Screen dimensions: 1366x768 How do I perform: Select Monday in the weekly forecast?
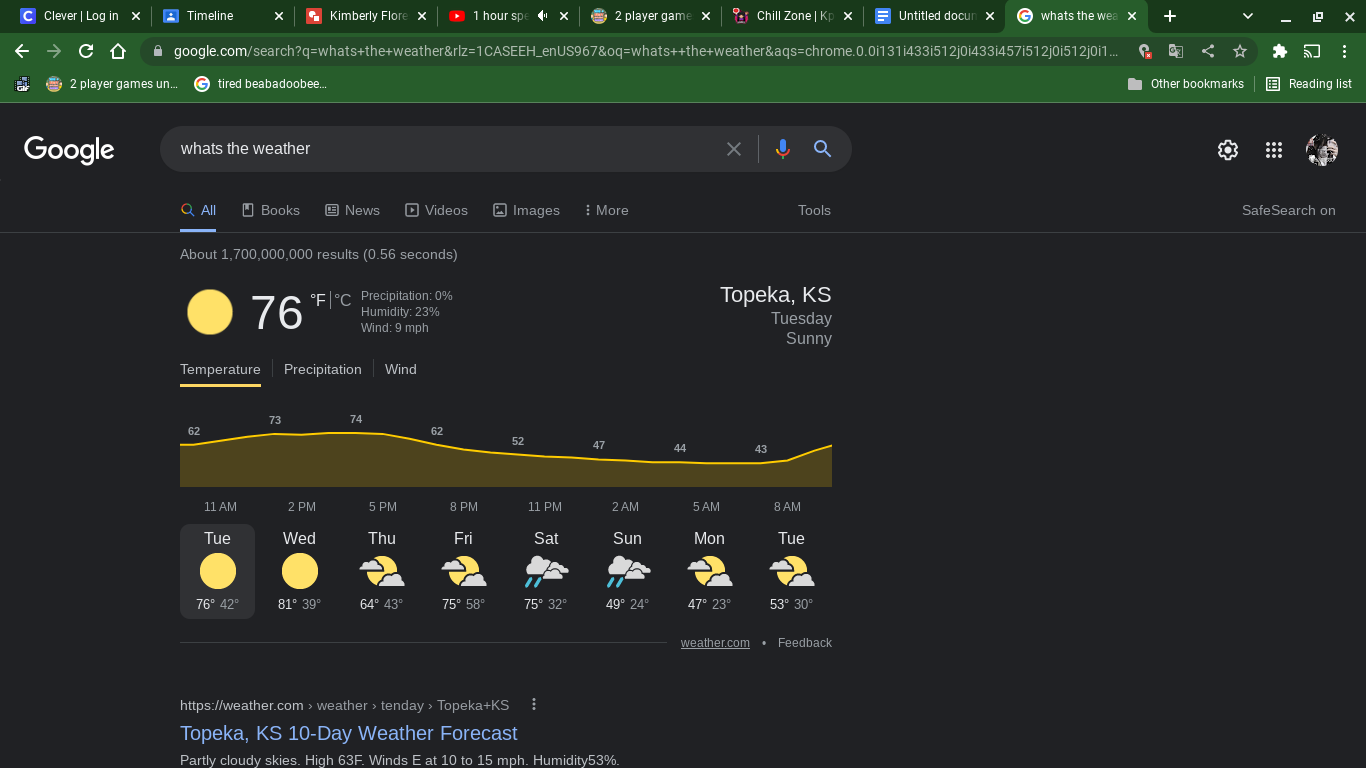click(709, 571)
